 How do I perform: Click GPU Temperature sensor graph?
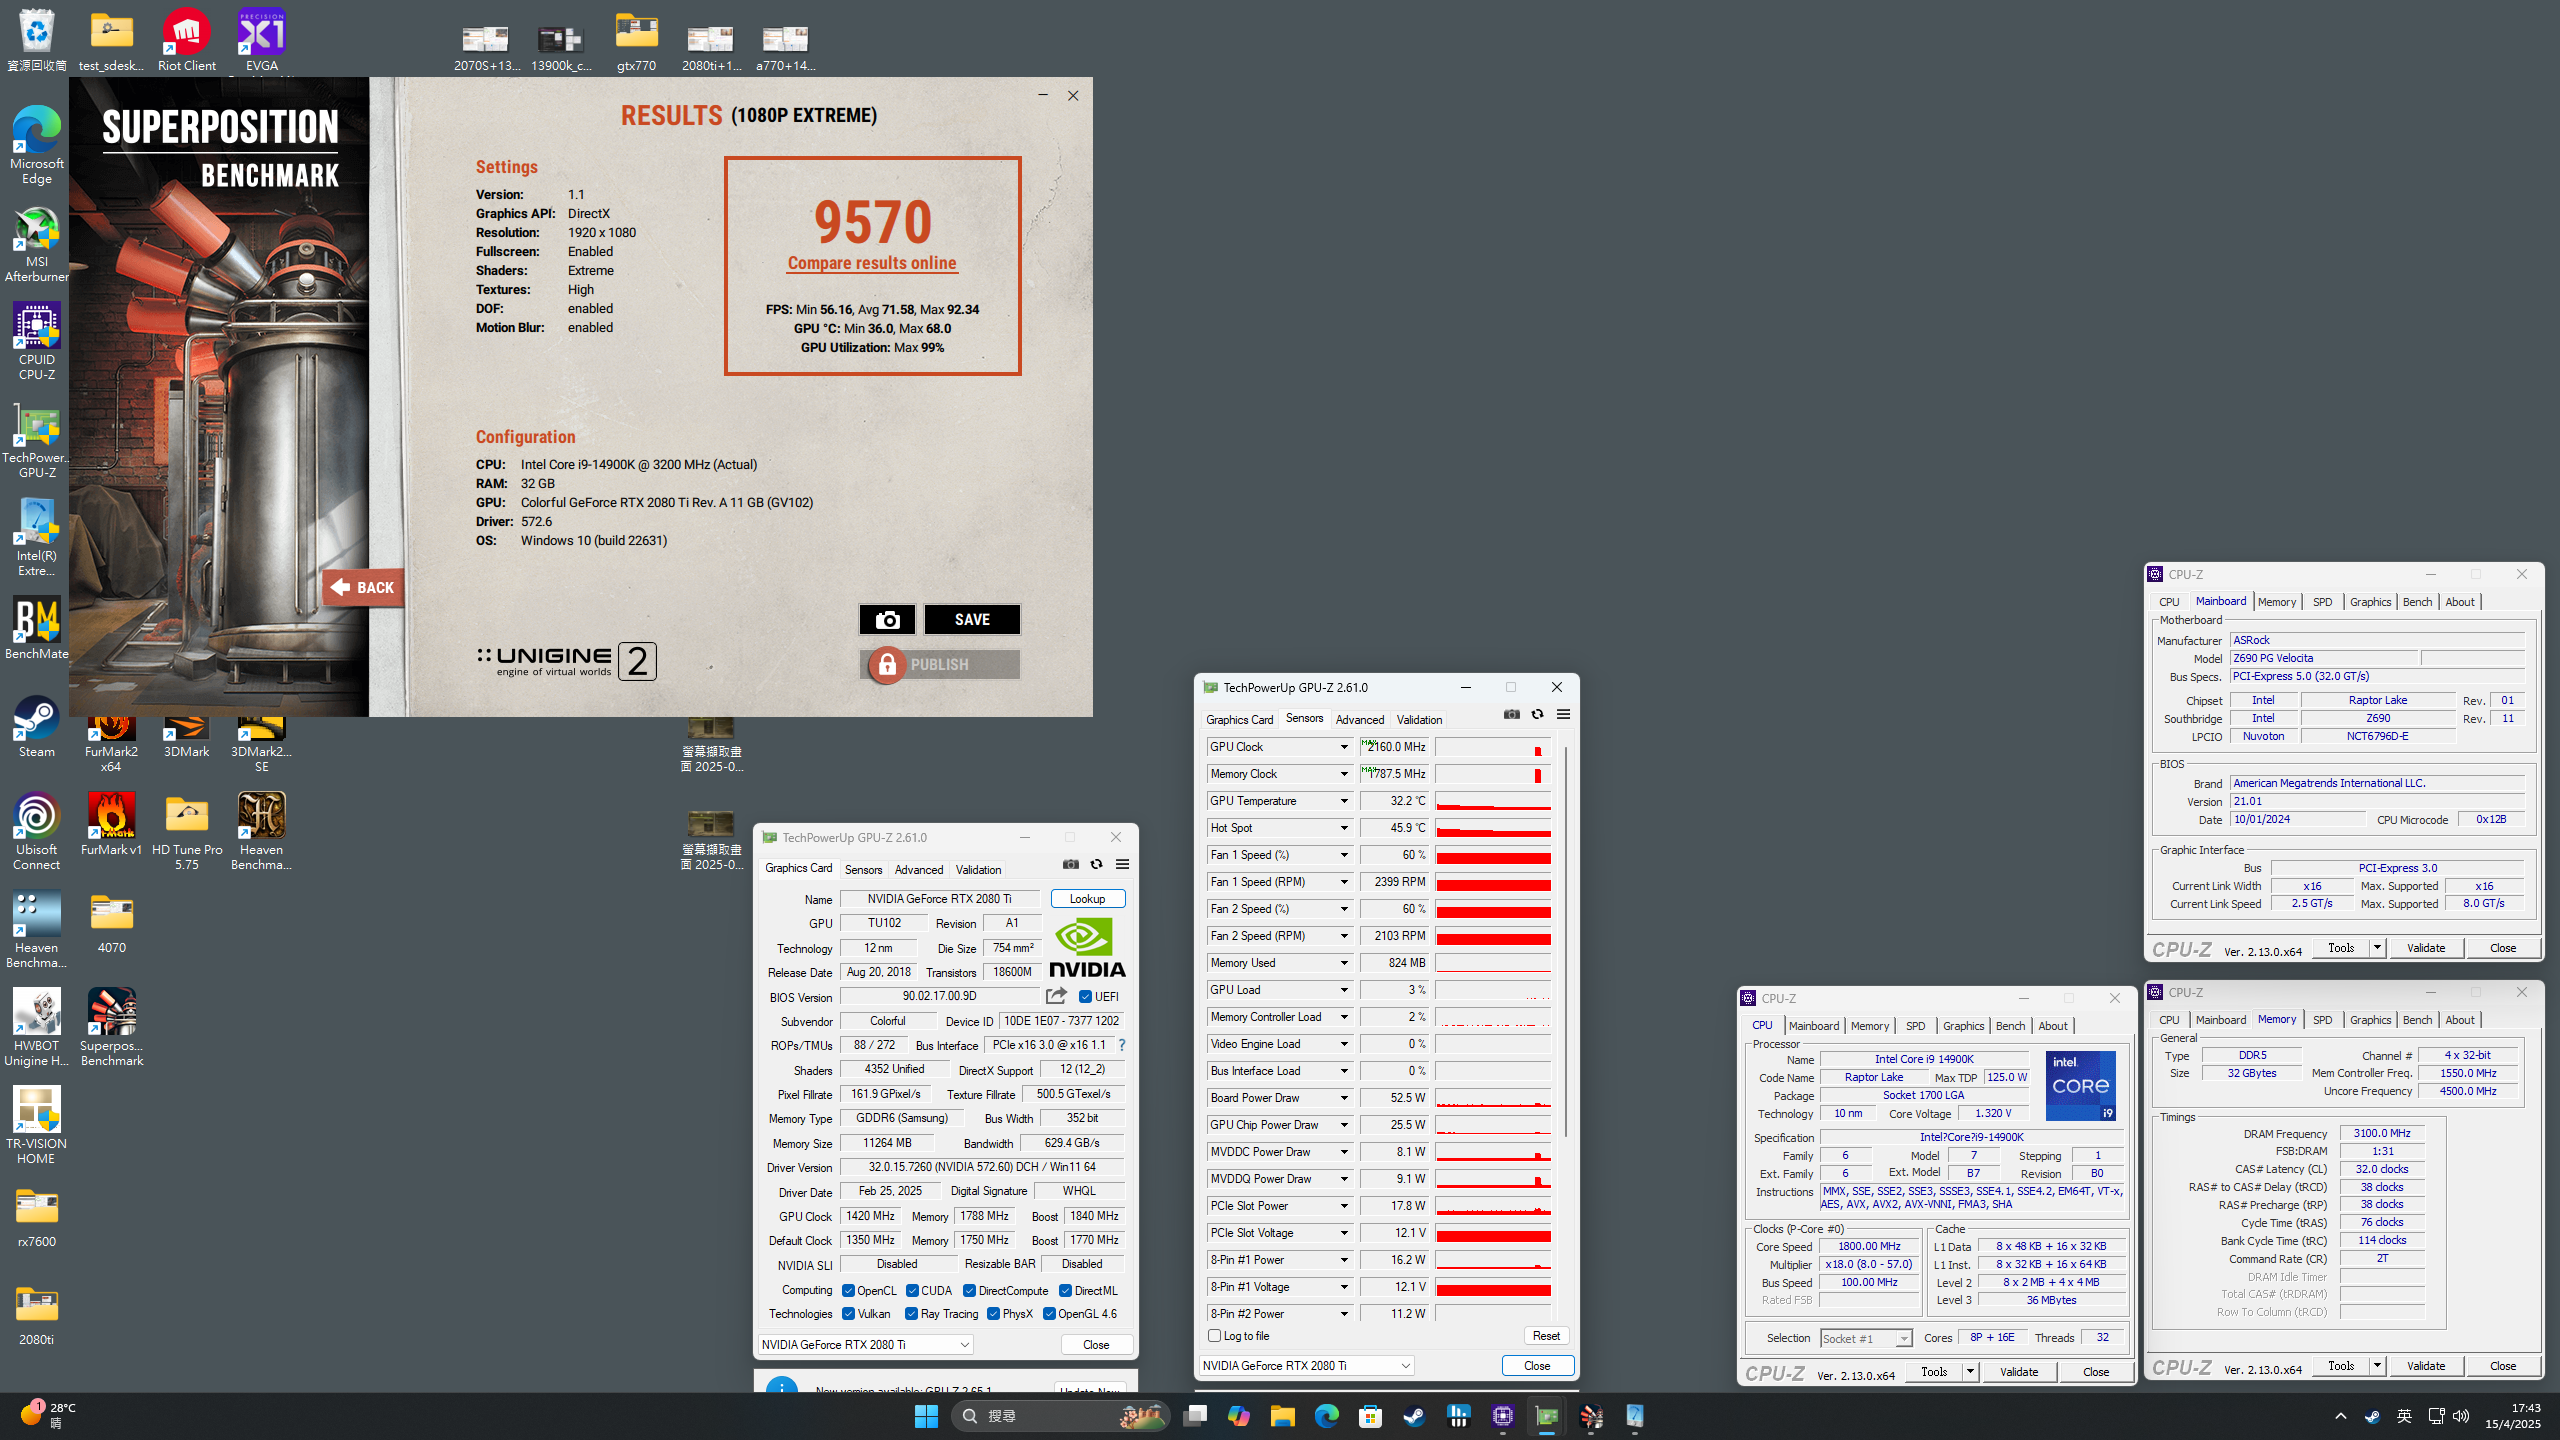coord(1493,802)
